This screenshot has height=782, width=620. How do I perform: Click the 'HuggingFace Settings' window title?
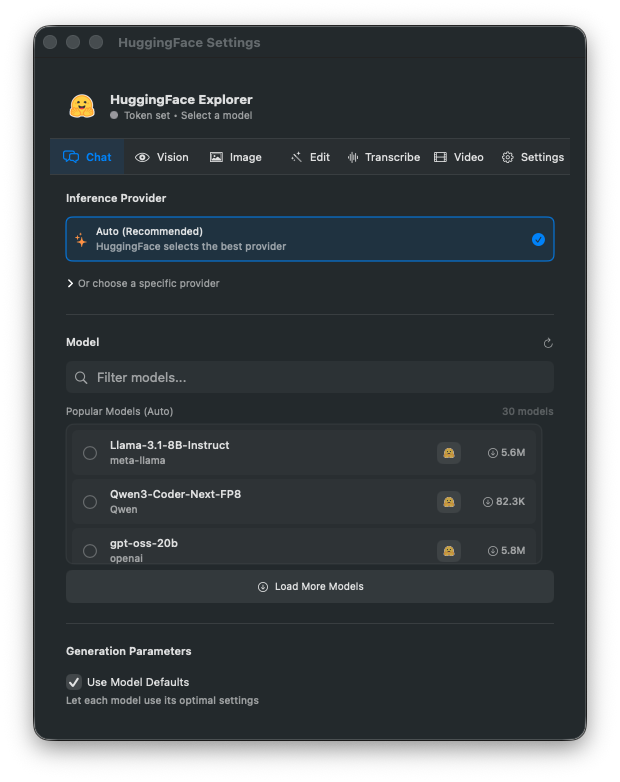(x=189, y=42)
